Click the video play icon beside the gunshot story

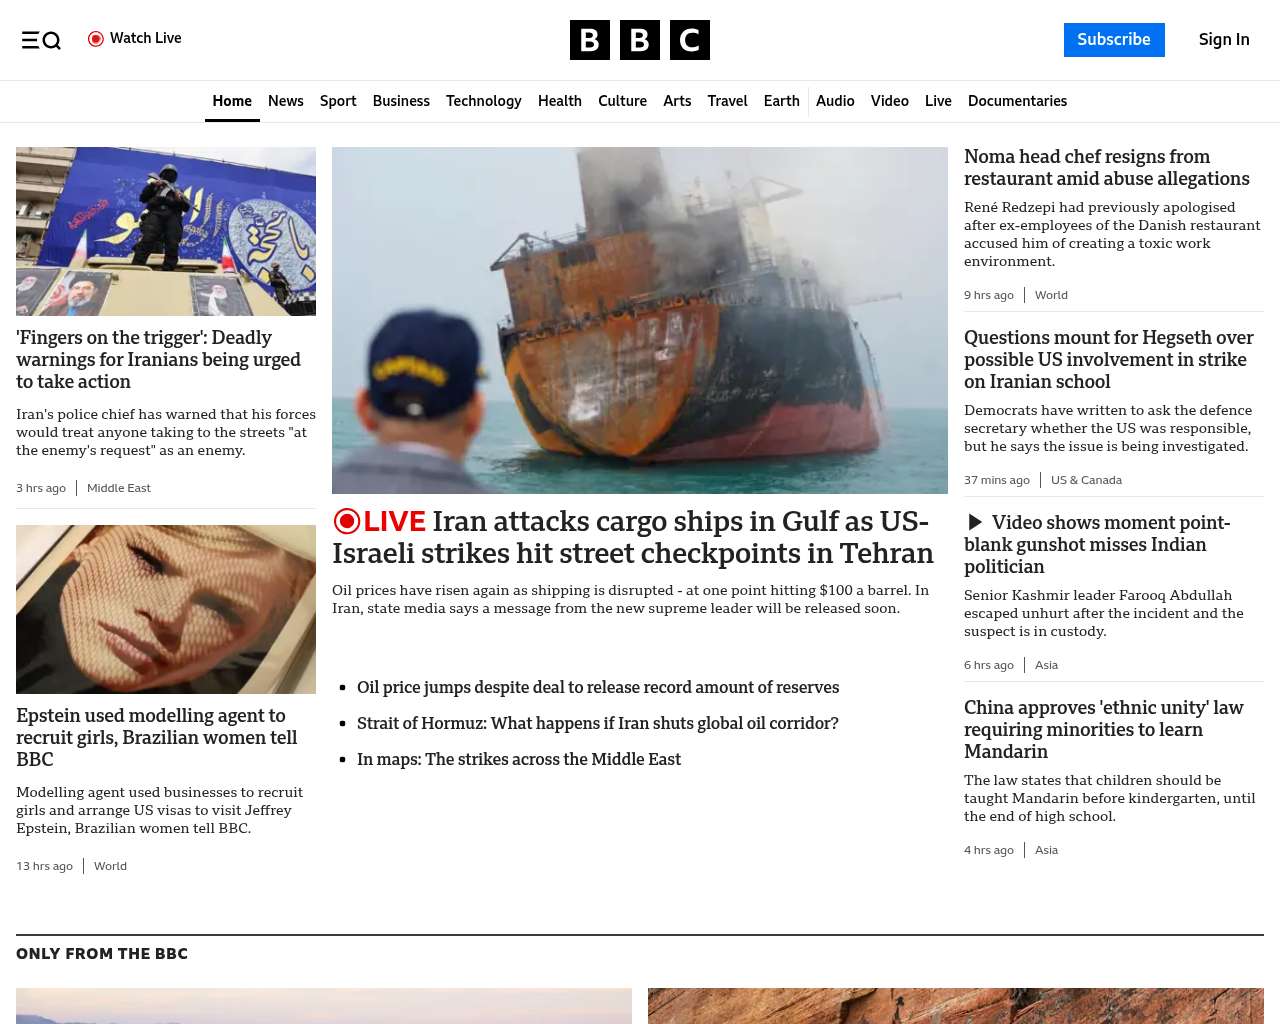point(975,522)
